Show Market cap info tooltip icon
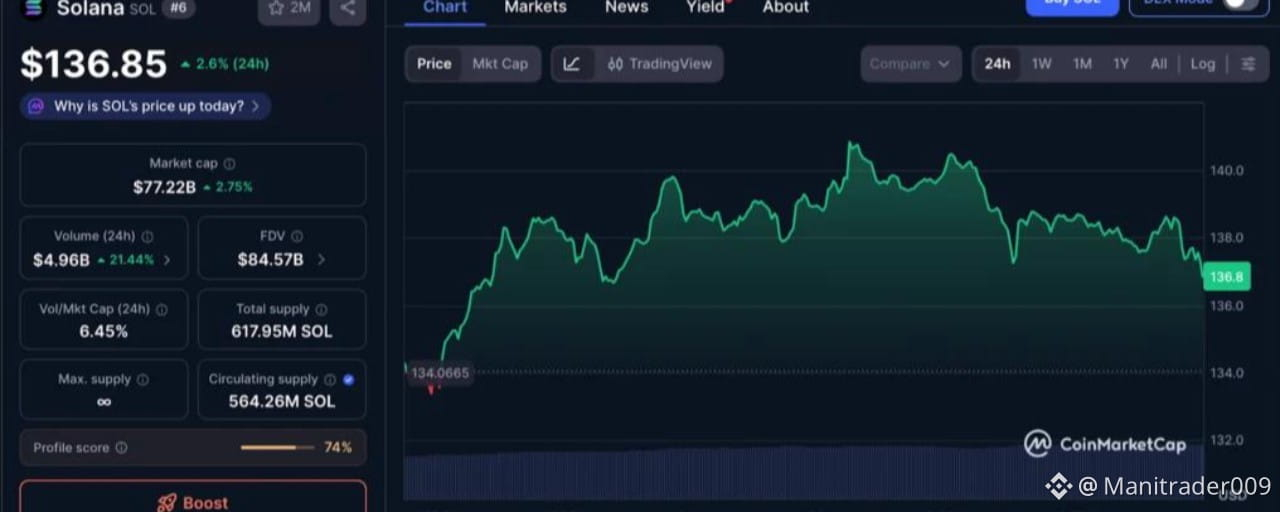 (230, 163)
